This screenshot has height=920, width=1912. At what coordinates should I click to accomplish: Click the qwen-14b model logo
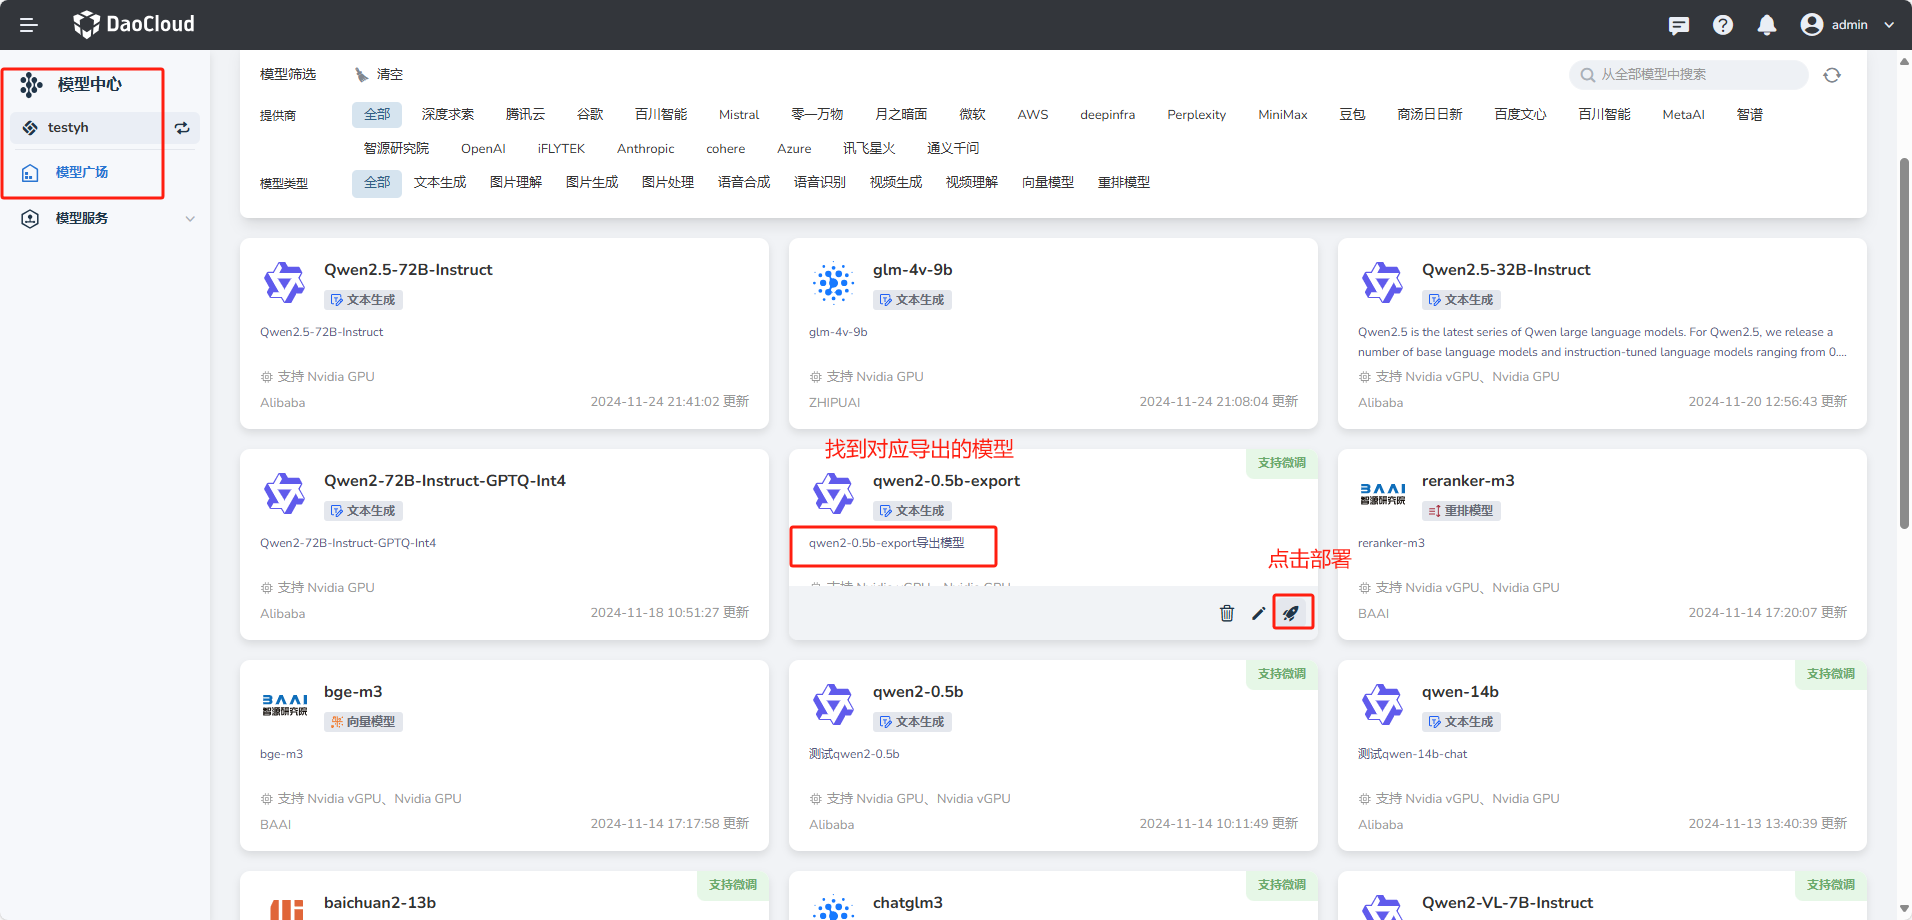[x=1382, y=705]
